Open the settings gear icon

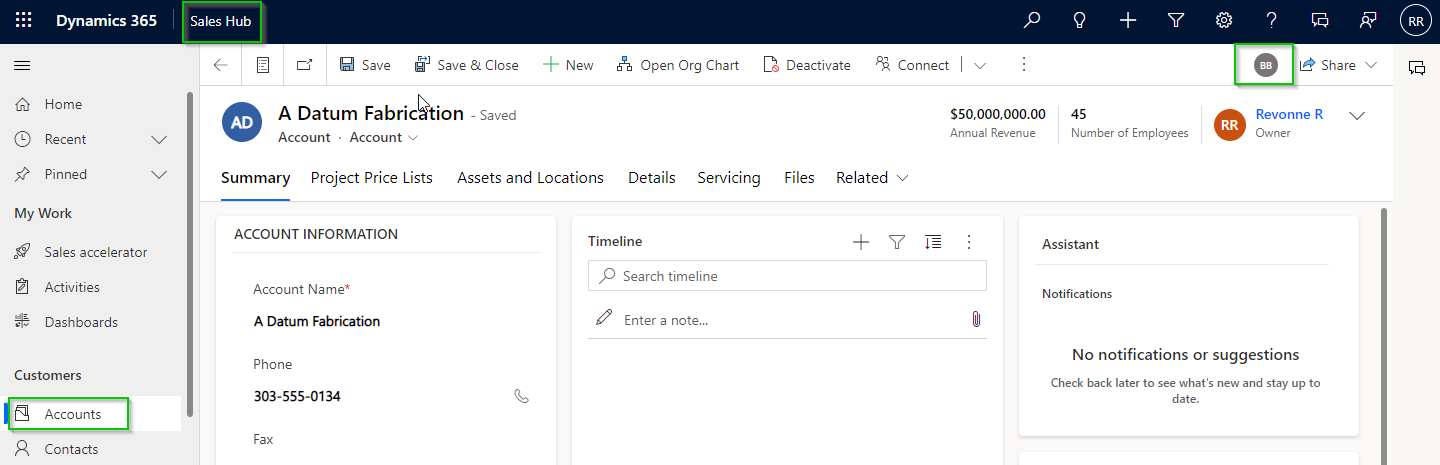[1223, 21]
